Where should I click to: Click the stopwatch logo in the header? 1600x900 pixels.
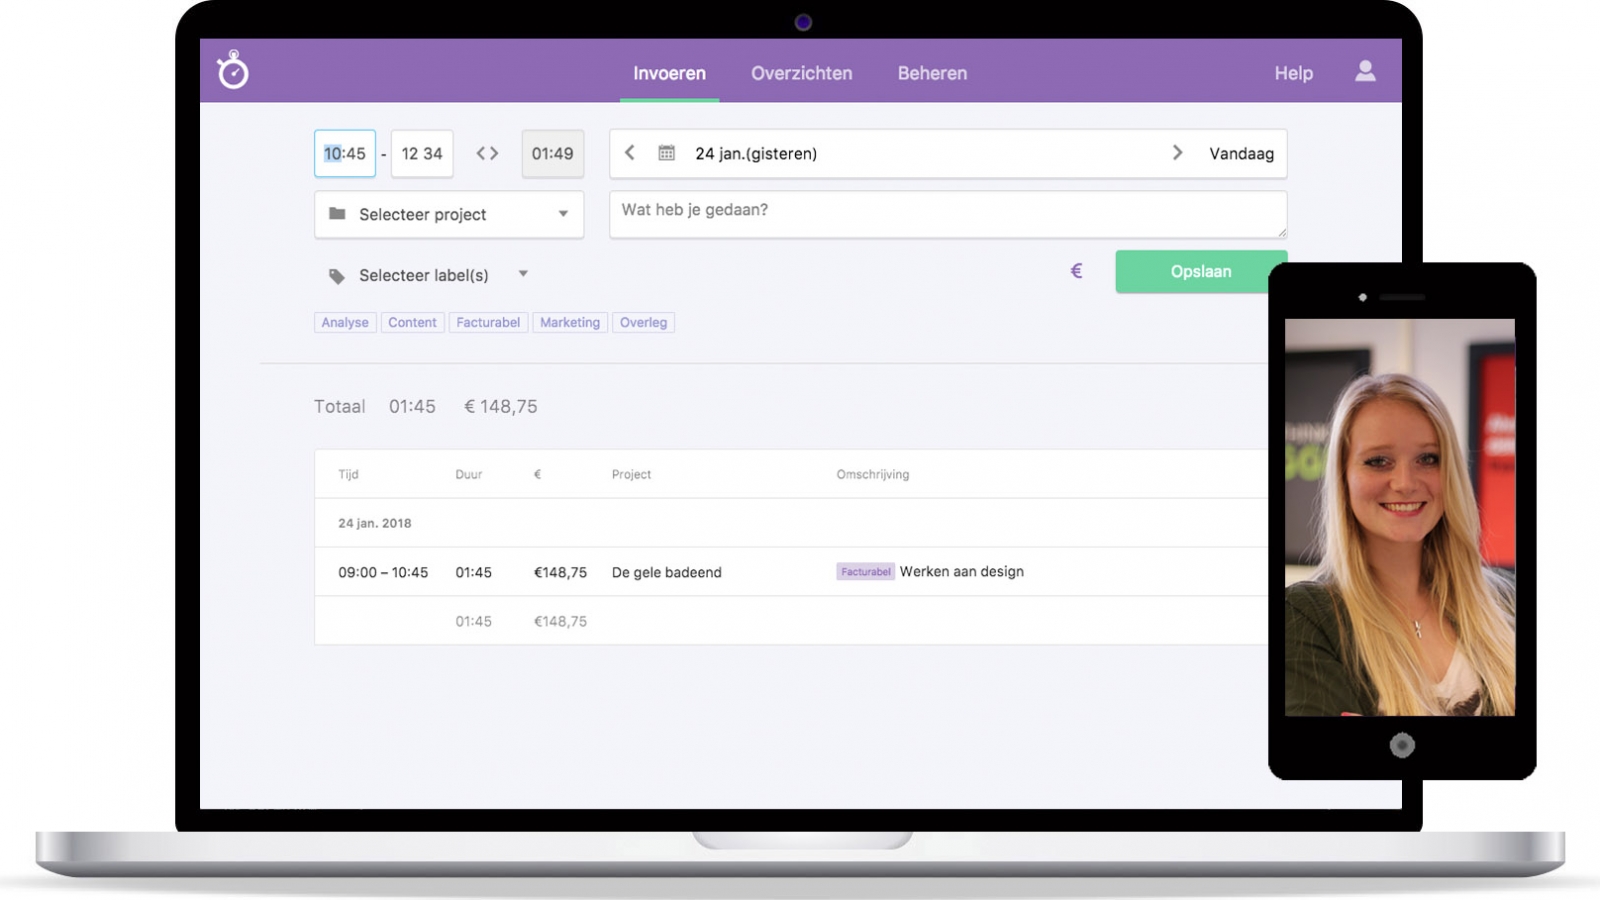pos(233,70)
